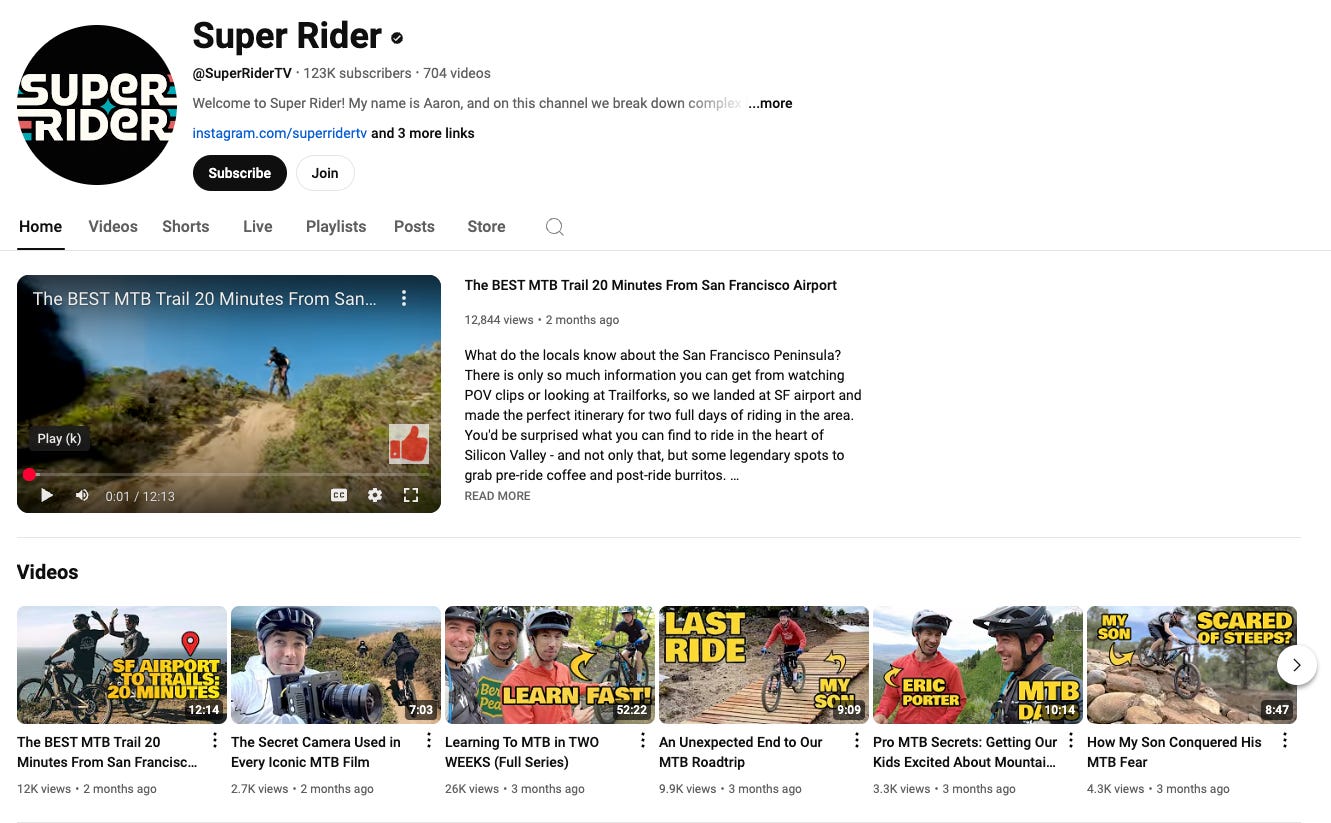Screen dimensions: 1331x823
Task: Open options menu for Learning To MTB in TWO WEEKS
Action: coord(642,741)
